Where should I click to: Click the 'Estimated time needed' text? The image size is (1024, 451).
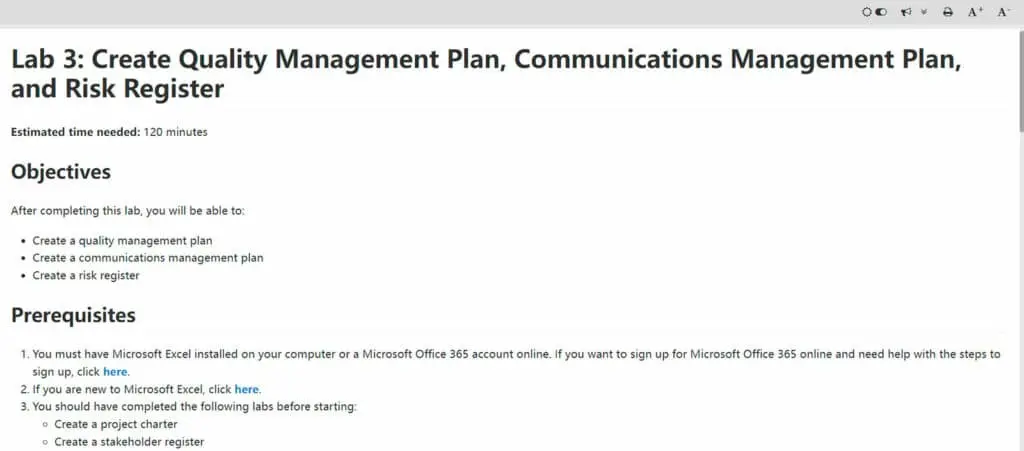[76, 132]
